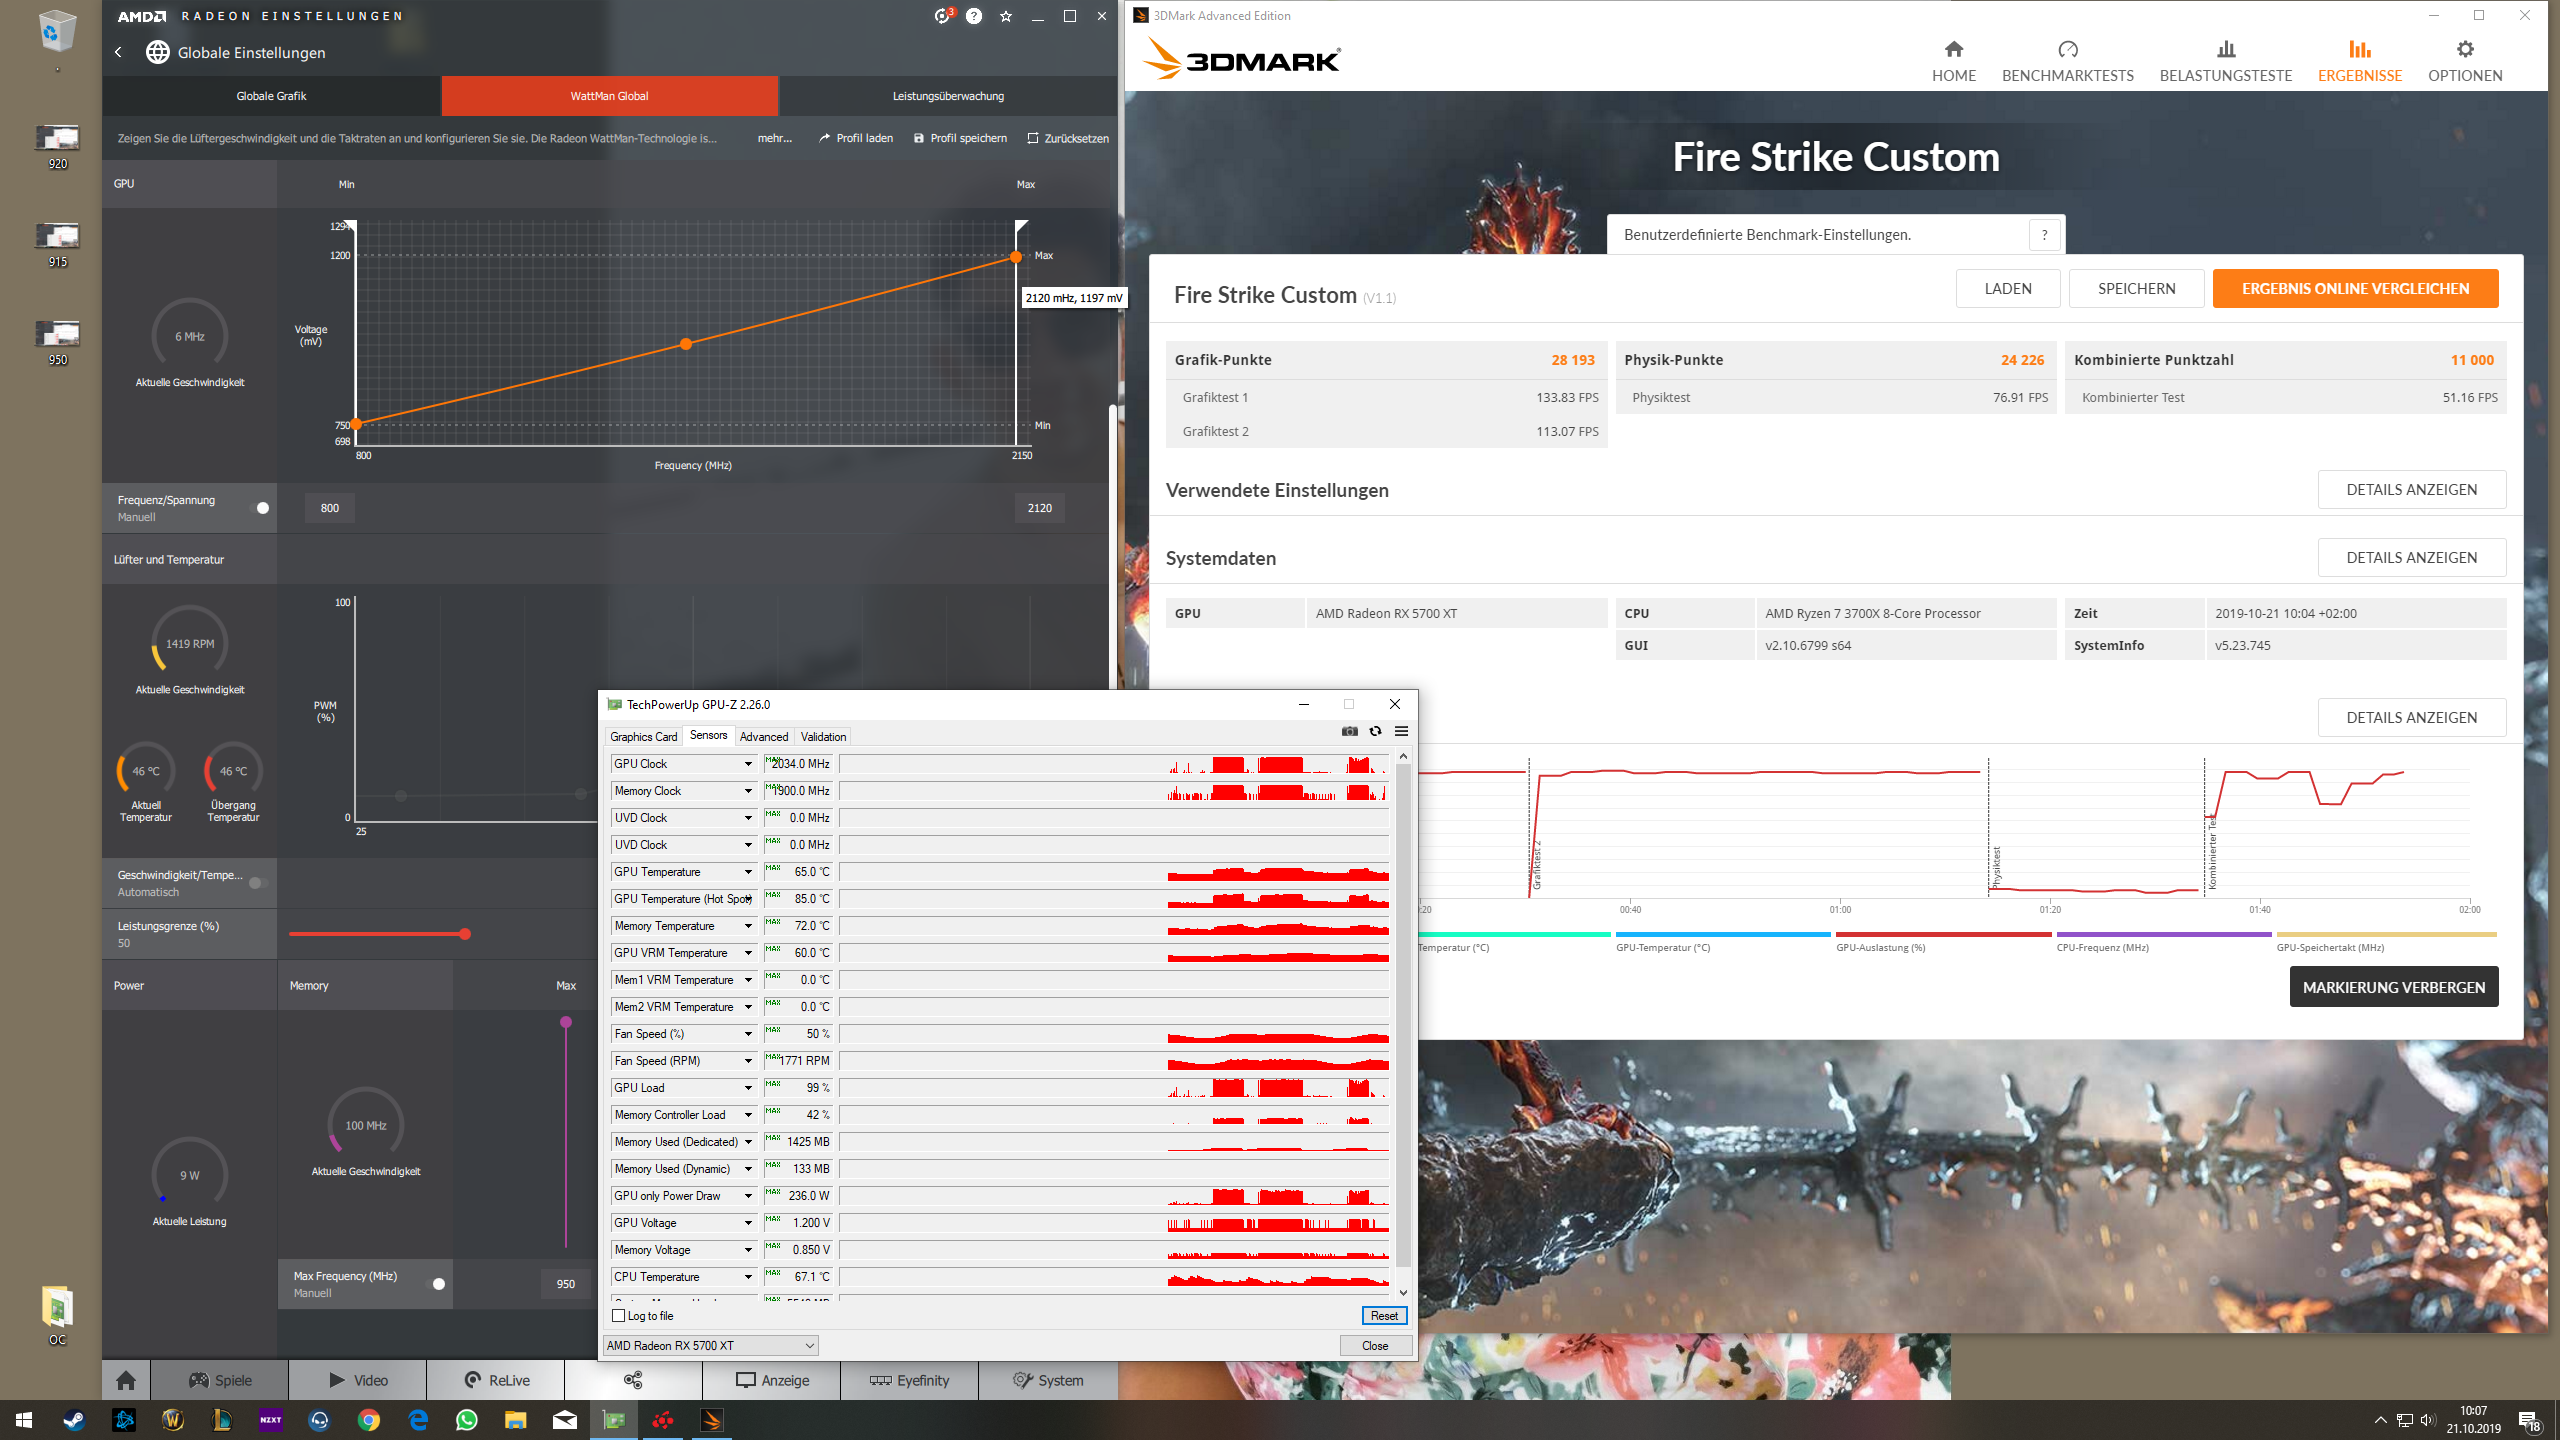Image resolution: width=2560 pixels, height=1440 pixels.
Task: Expand GPU Temperature sensor dropdown
Action: [747, 872]
